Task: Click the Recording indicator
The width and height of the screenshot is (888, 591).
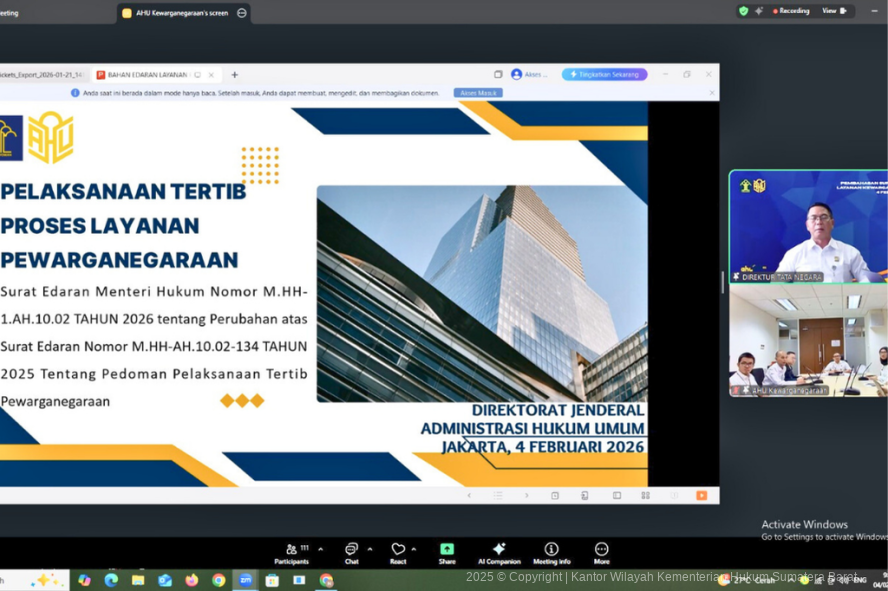Action: click(x=791, y=11)
